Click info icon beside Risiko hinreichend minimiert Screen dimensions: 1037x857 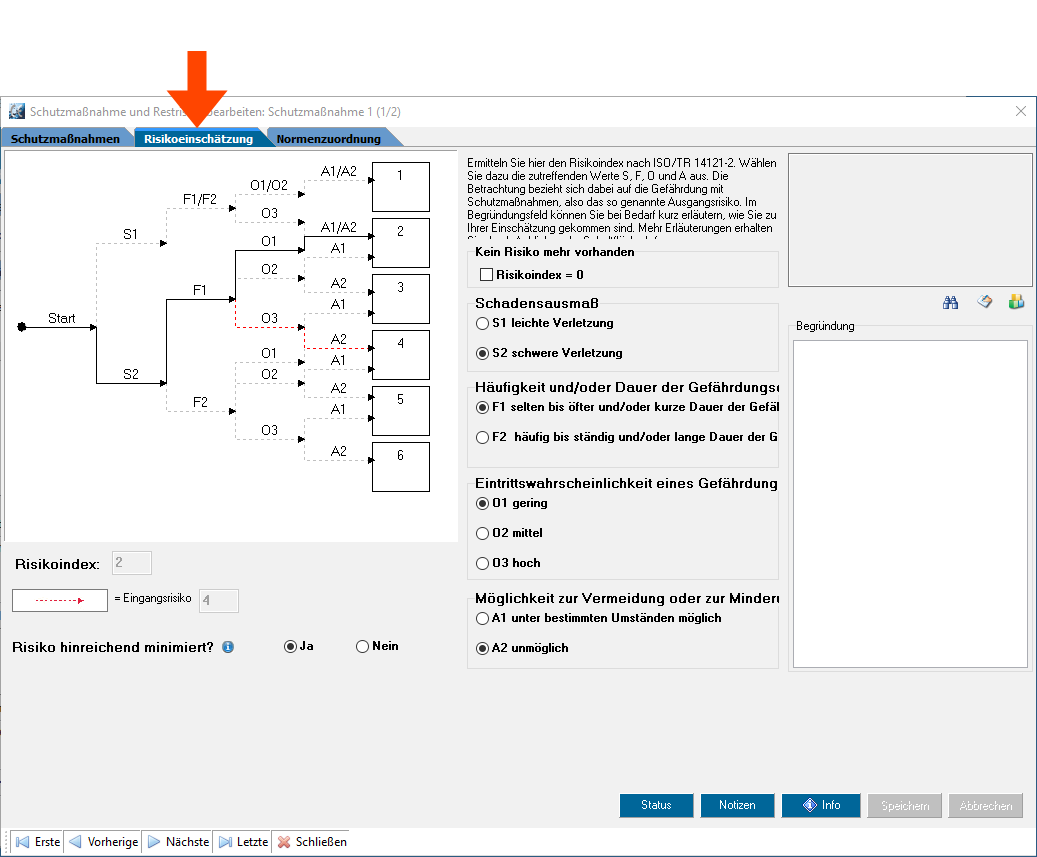pos(228,647)
